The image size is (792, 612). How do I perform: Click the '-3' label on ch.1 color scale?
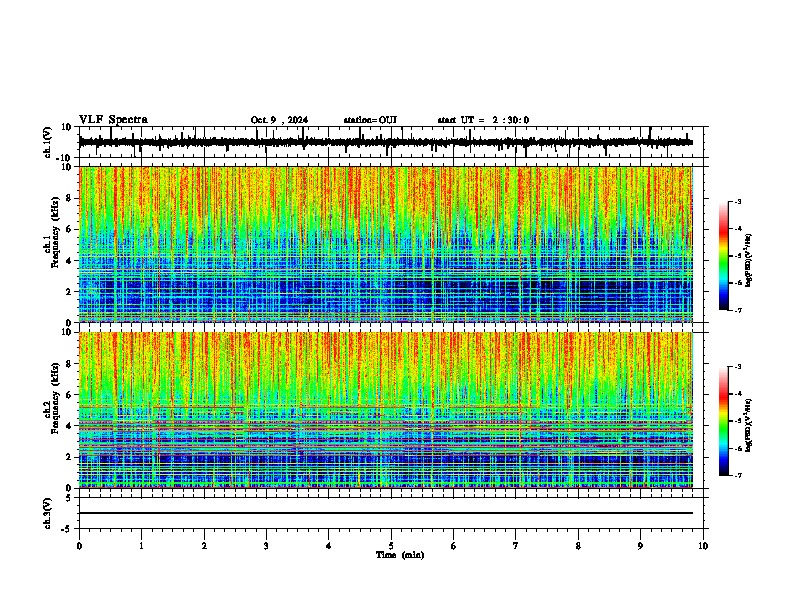(738, 201)
